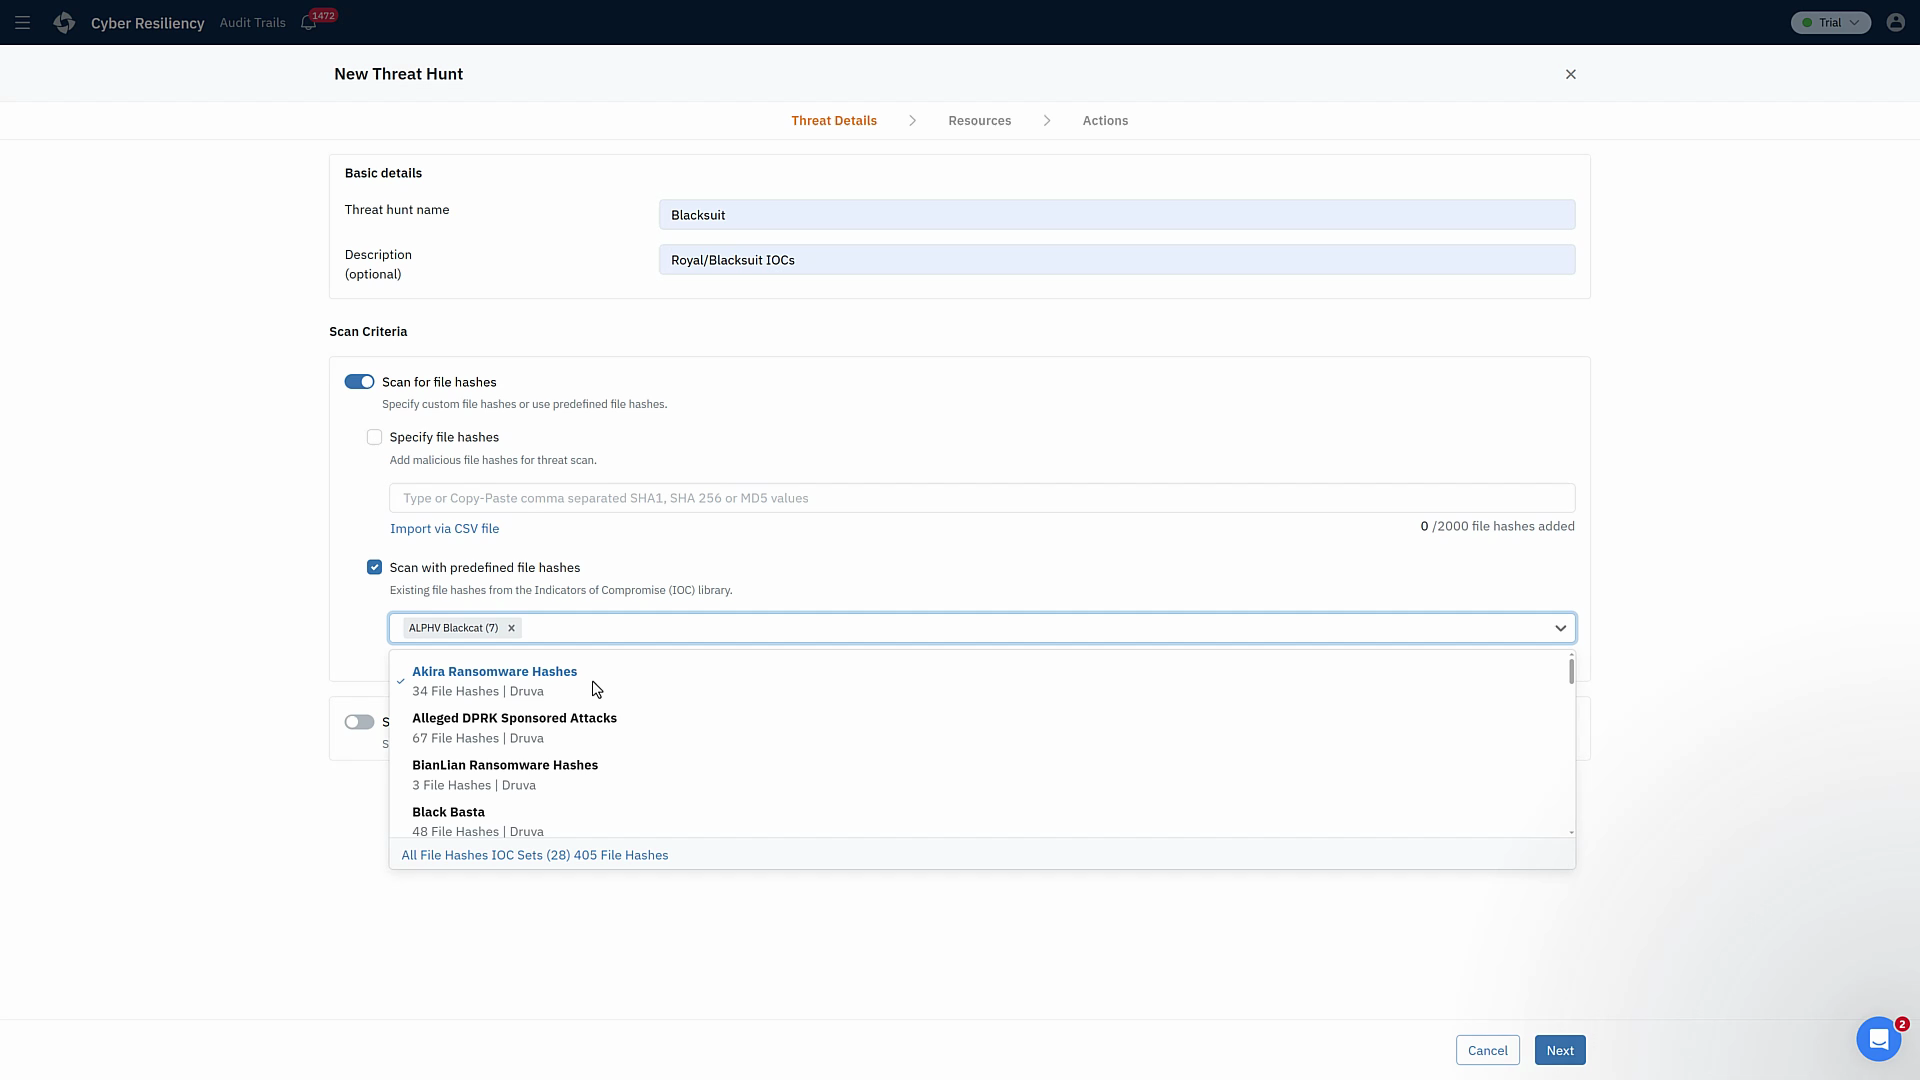Remove the ALPHV Blackcat (7) chip
This screenshot has width=1920, height=1080.
510,627
